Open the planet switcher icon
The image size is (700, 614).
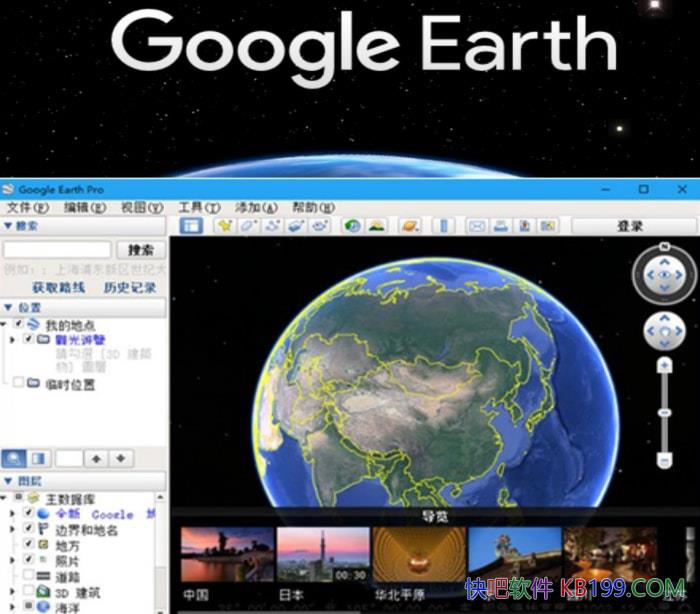[x=410, y=226]
